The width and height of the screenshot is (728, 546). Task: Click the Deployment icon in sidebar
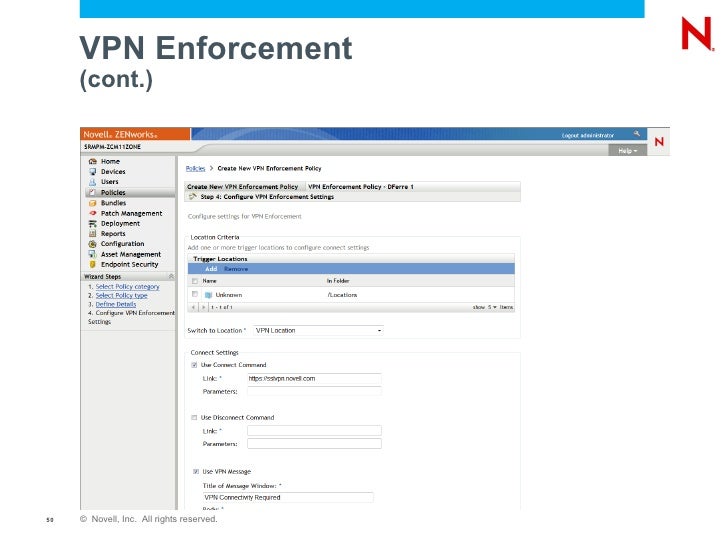pos(92,224)
